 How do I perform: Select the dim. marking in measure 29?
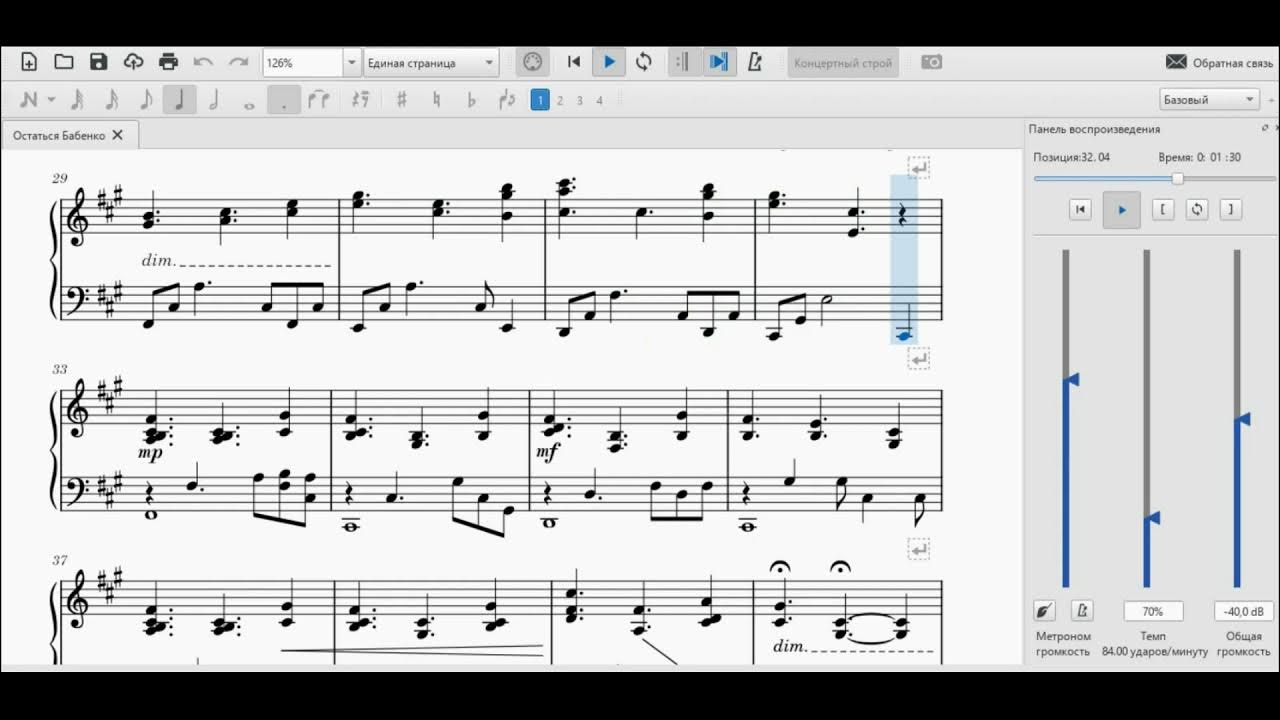(x=159, y=260)
